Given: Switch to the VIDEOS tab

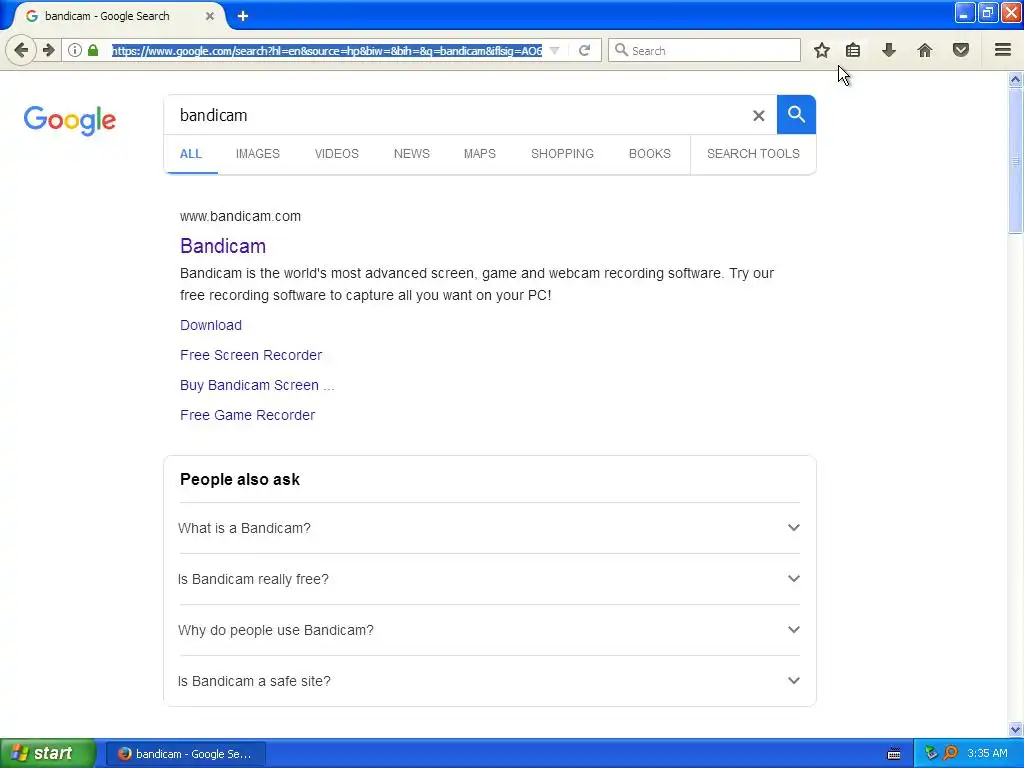Looking at the screenshot, I should [x=336, y=153].
